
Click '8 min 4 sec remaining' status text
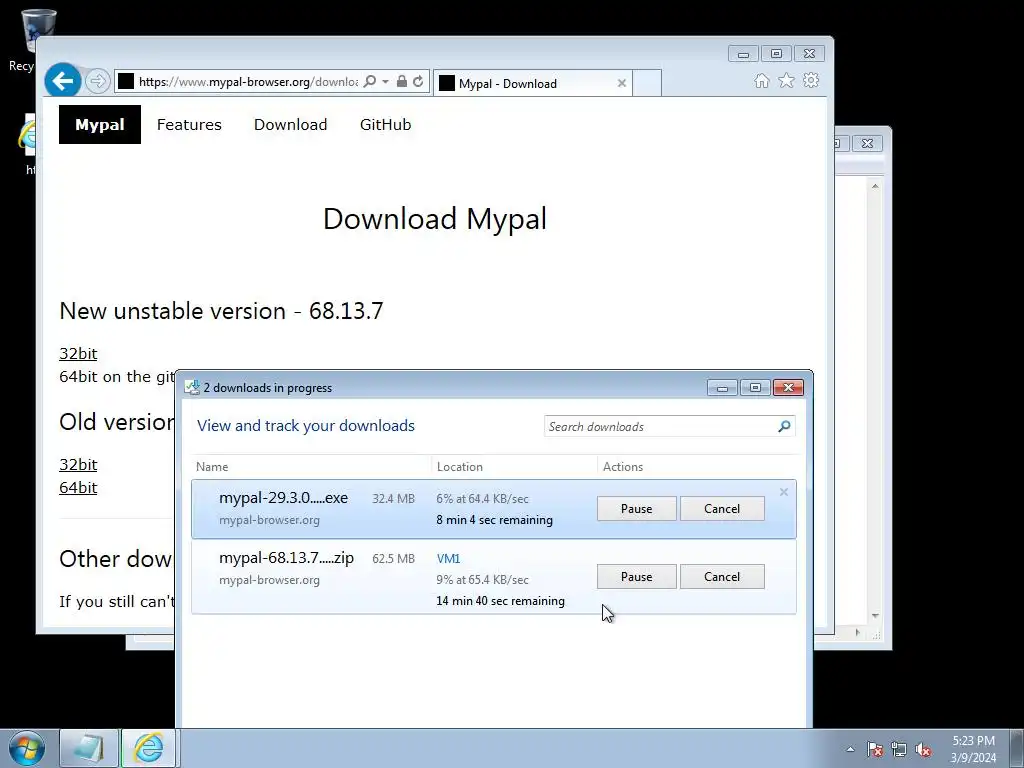[494, 520]
